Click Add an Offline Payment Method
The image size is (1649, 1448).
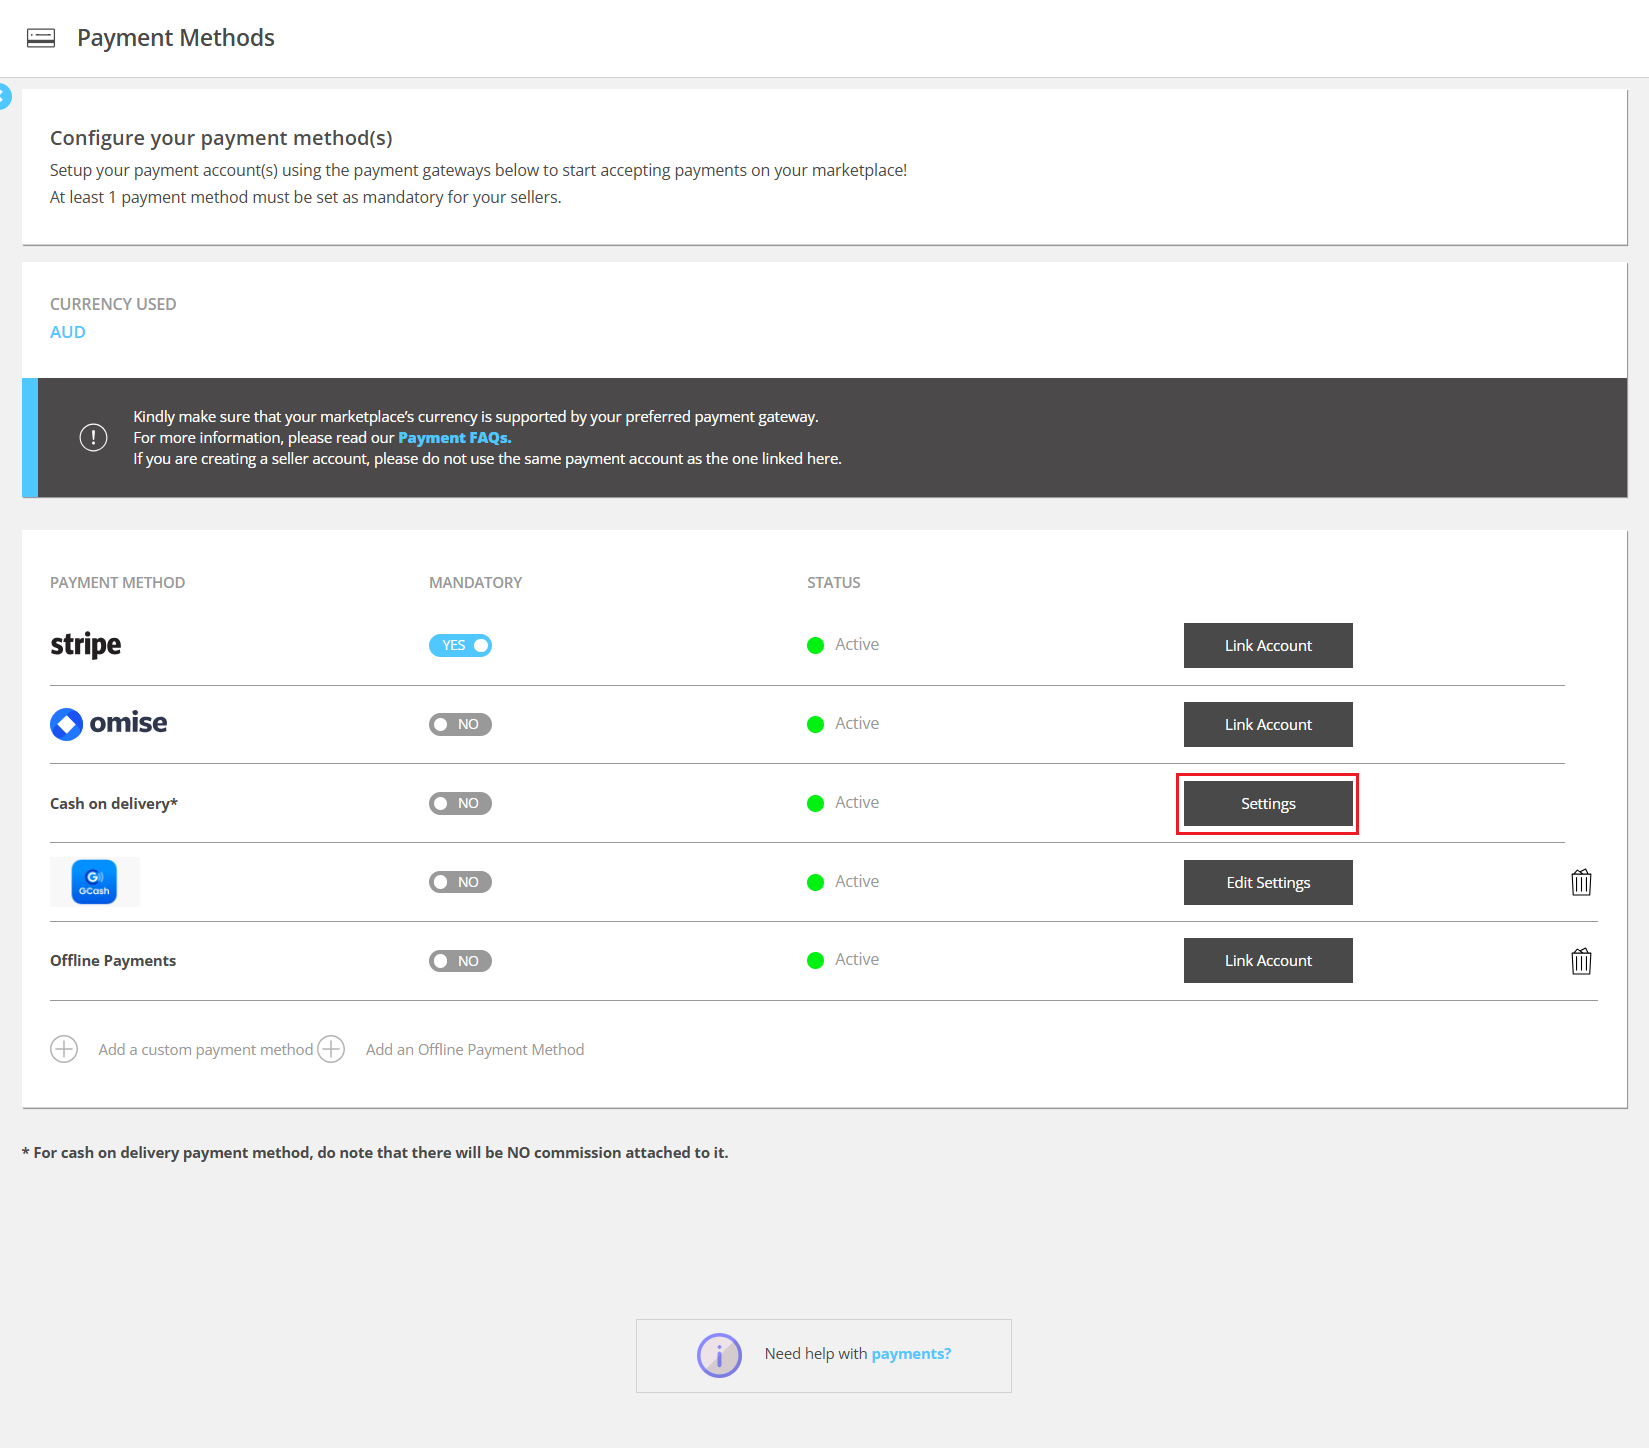tap(475, 1049)
